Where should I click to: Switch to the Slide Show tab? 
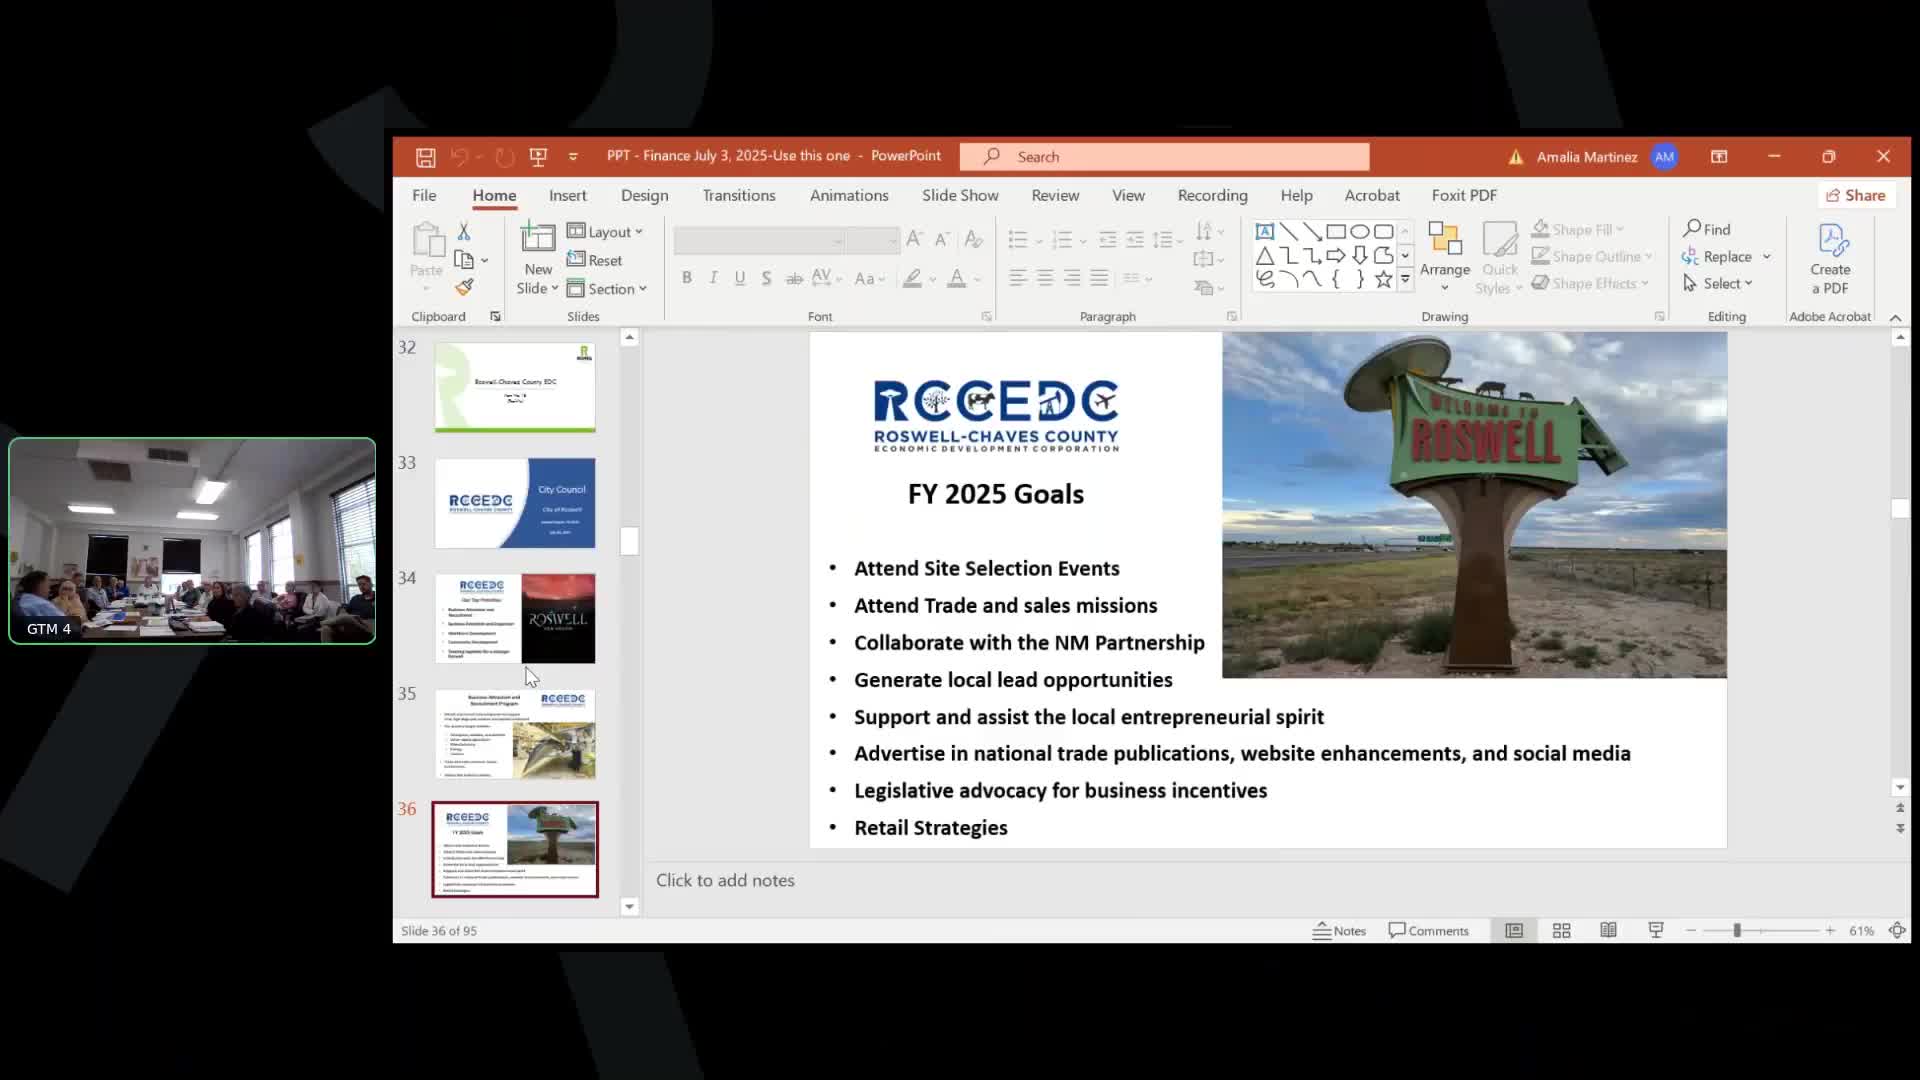pos(959,196)
